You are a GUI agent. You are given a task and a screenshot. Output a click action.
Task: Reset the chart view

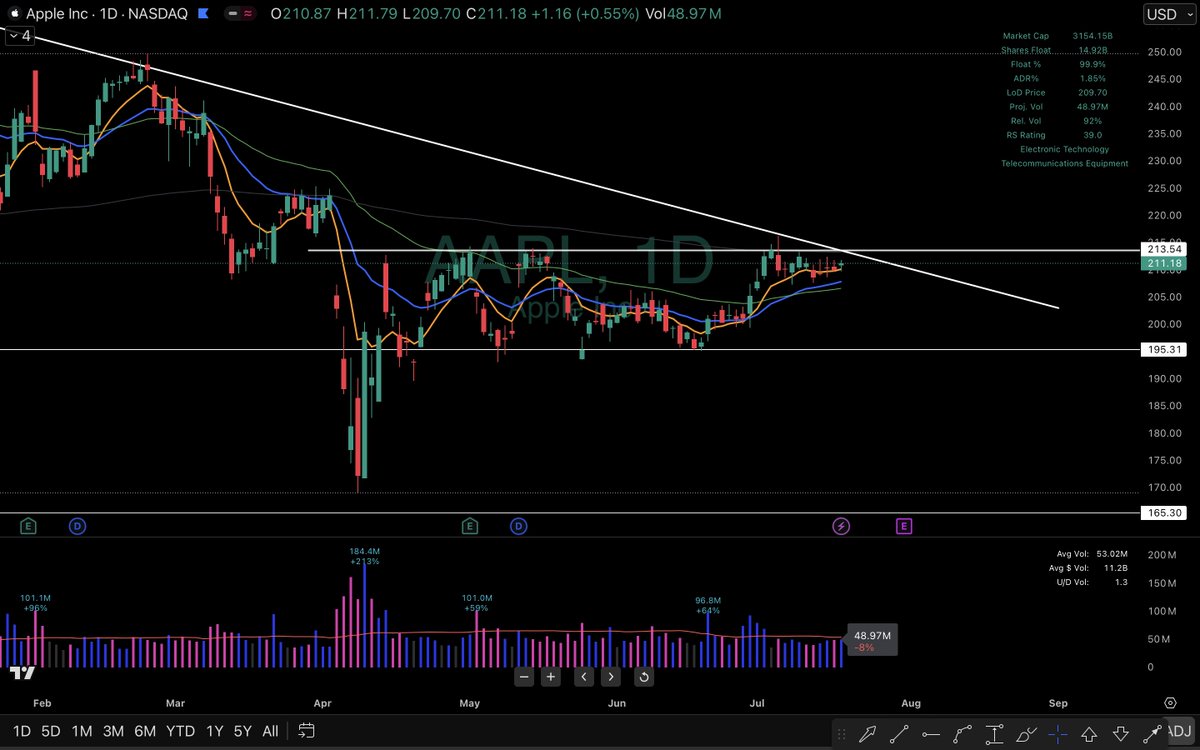644,677
